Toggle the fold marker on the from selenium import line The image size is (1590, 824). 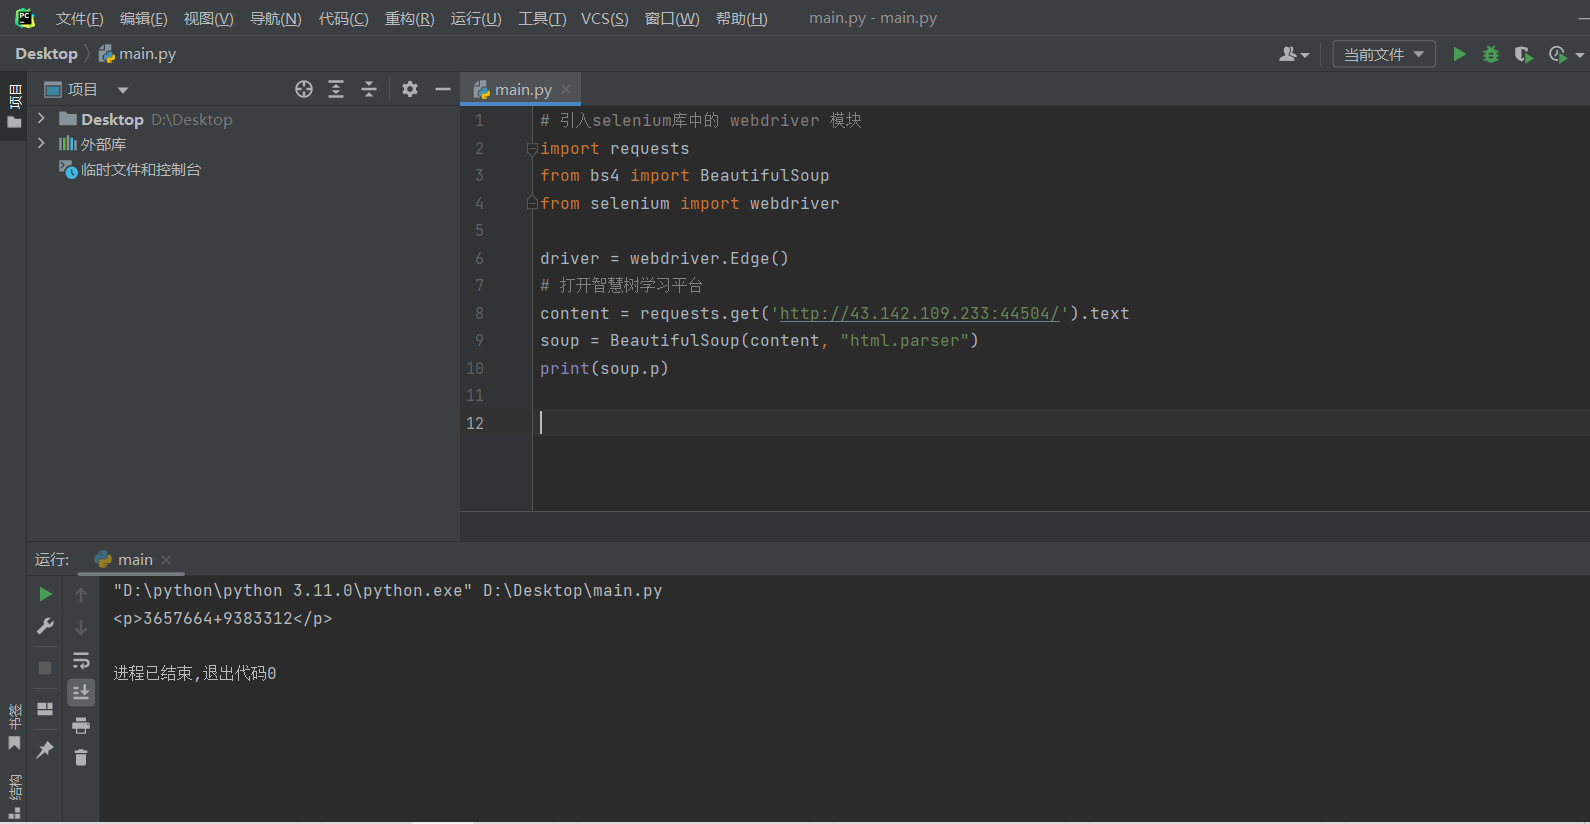pyautogui.click(x=532, y=203)
